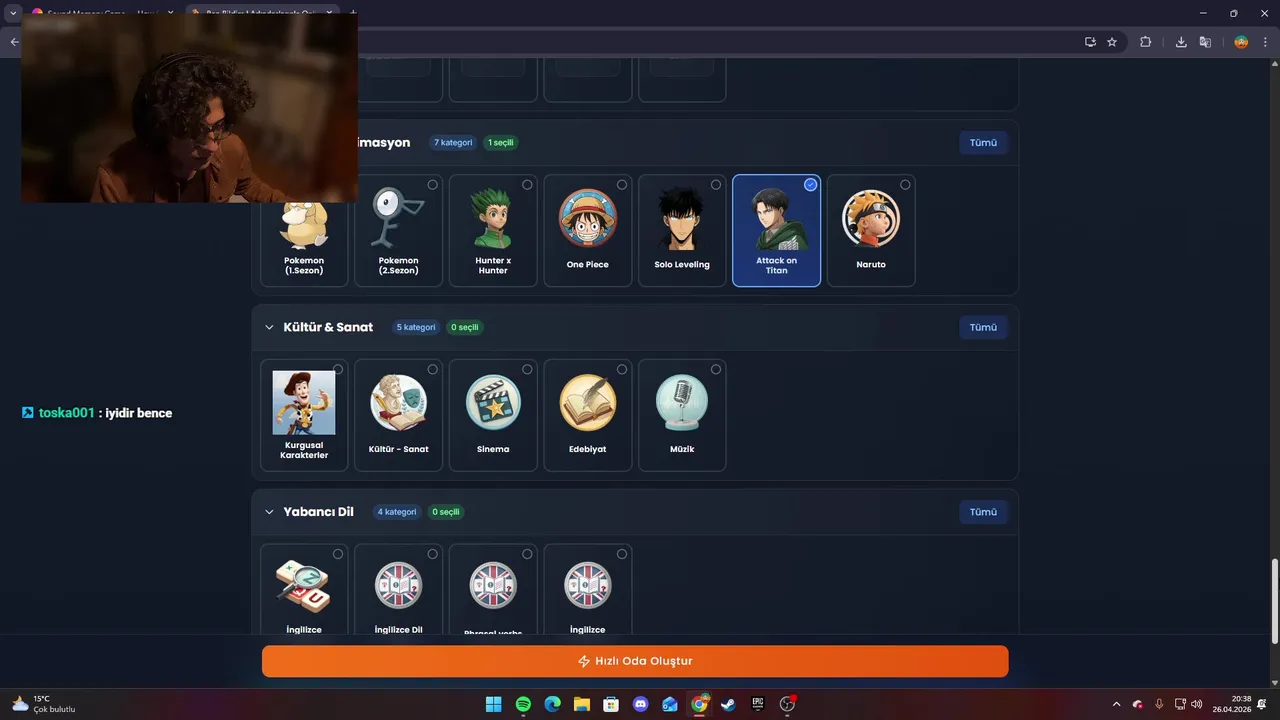Click the Phrasal verbs flag book icon
The image size is (1280, 720).
point(493,586)
